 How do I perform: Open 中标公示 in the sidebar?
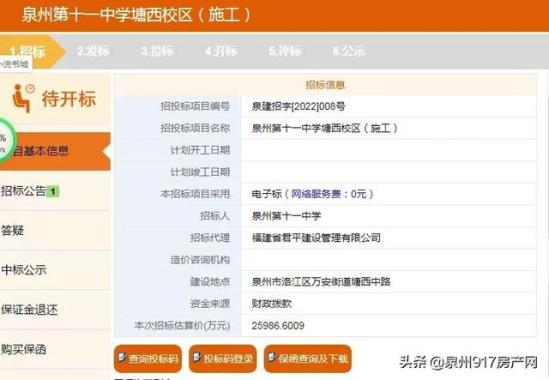pyautogui.click(x=24, y=270)
